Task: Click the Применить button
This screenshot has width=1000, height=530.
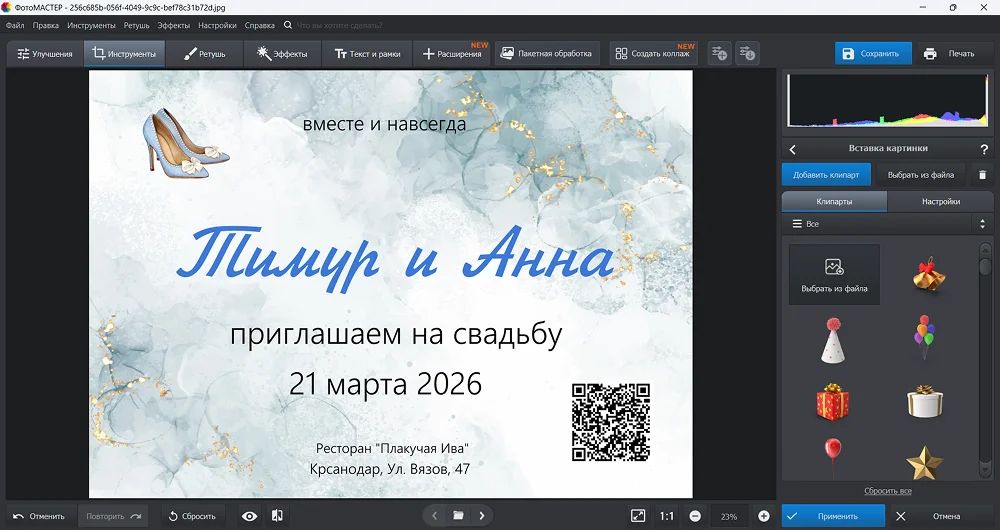Action: tap(833, 516)
